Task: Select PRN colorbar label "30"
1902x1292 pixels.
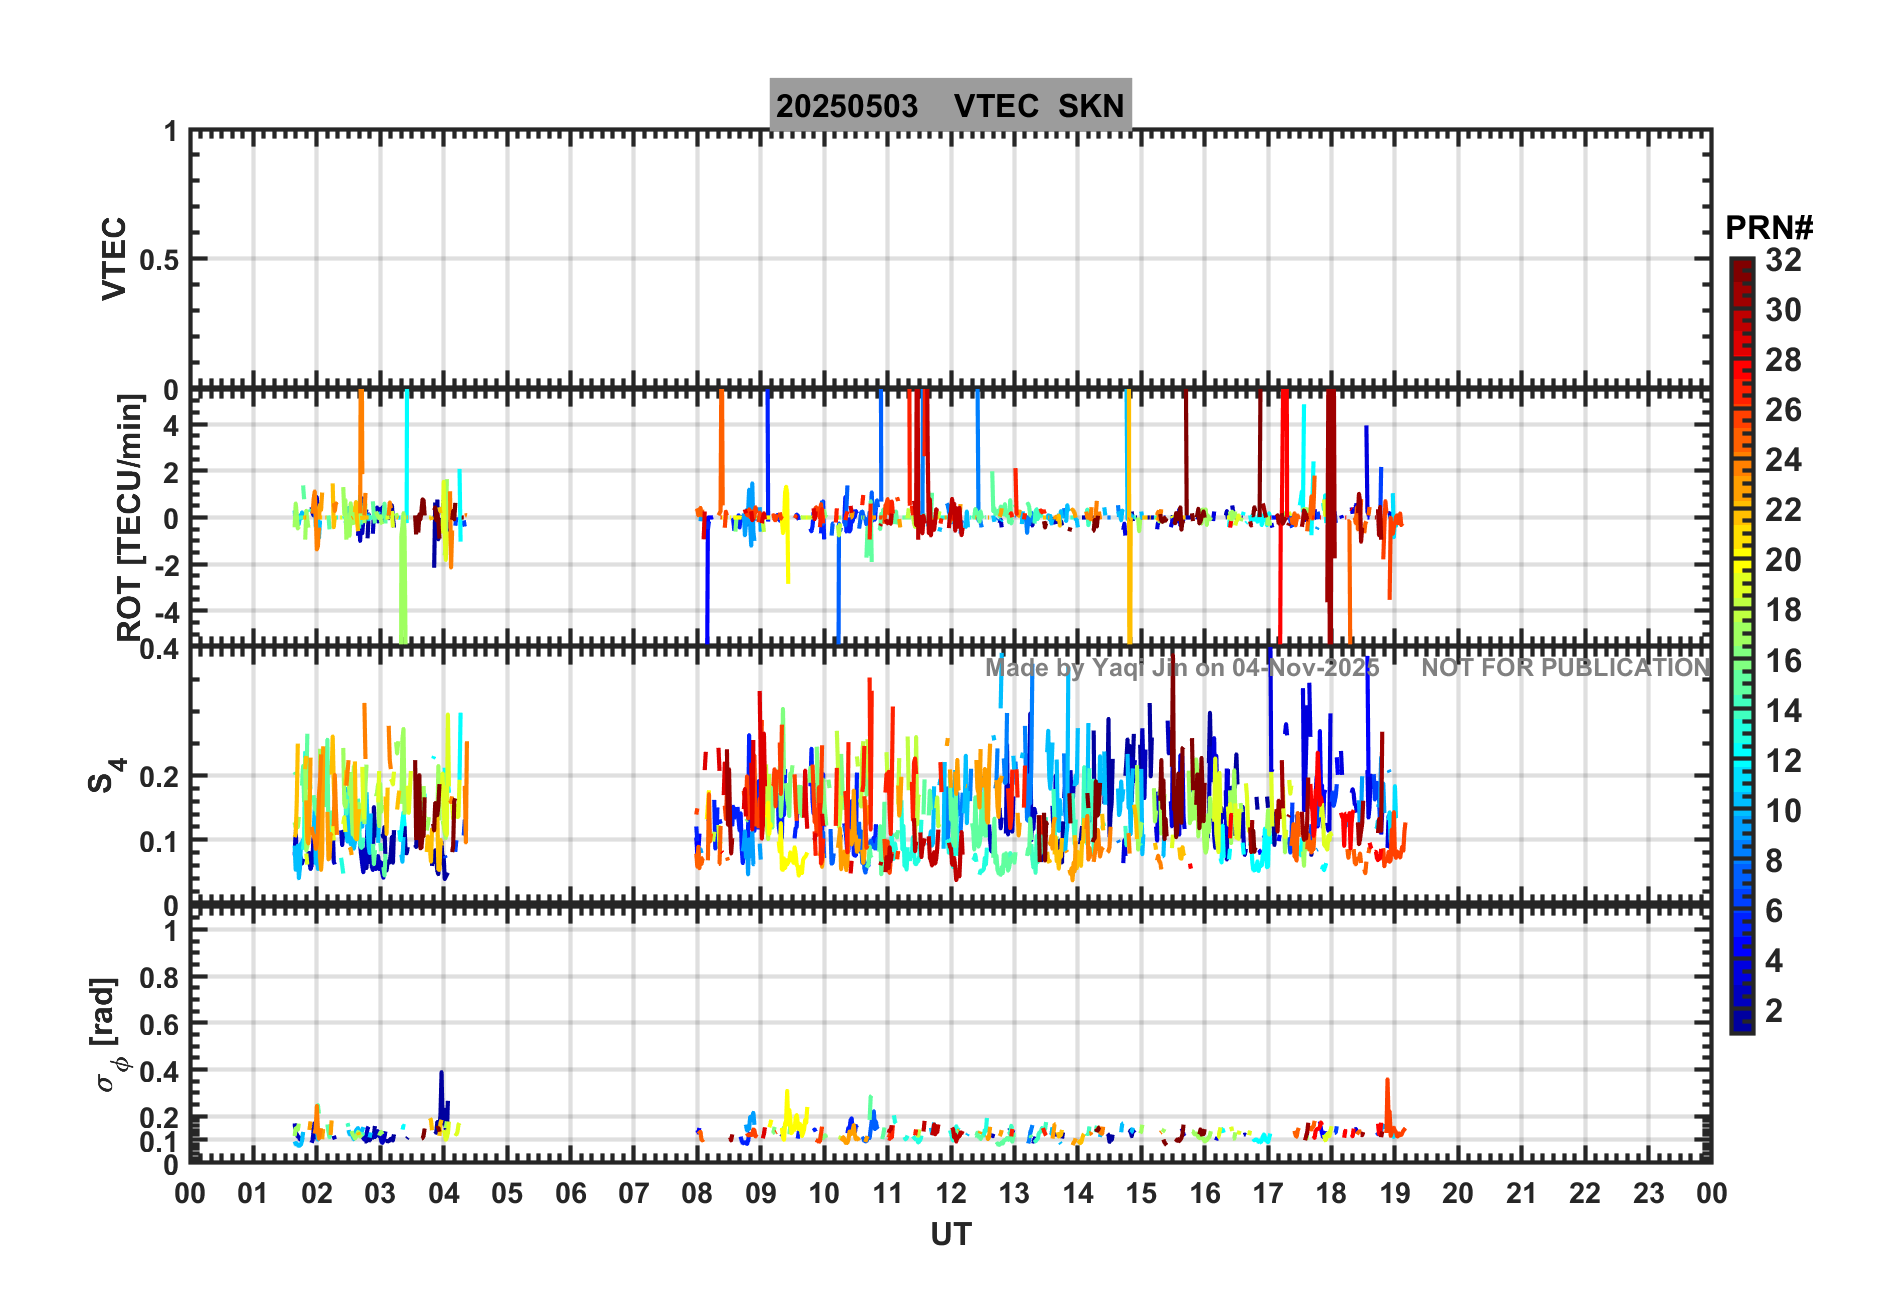Action: (x=1783, y=310)
